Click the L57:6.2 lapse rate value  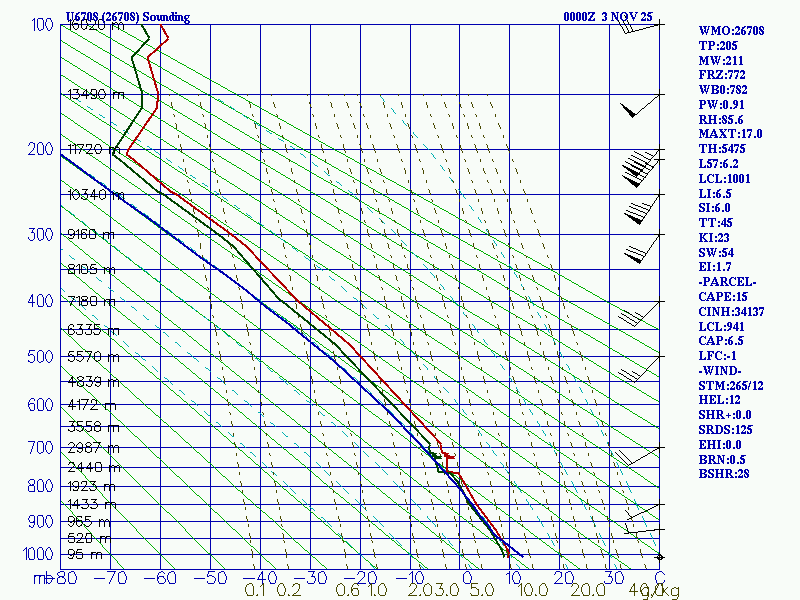(x=718, y=164)
